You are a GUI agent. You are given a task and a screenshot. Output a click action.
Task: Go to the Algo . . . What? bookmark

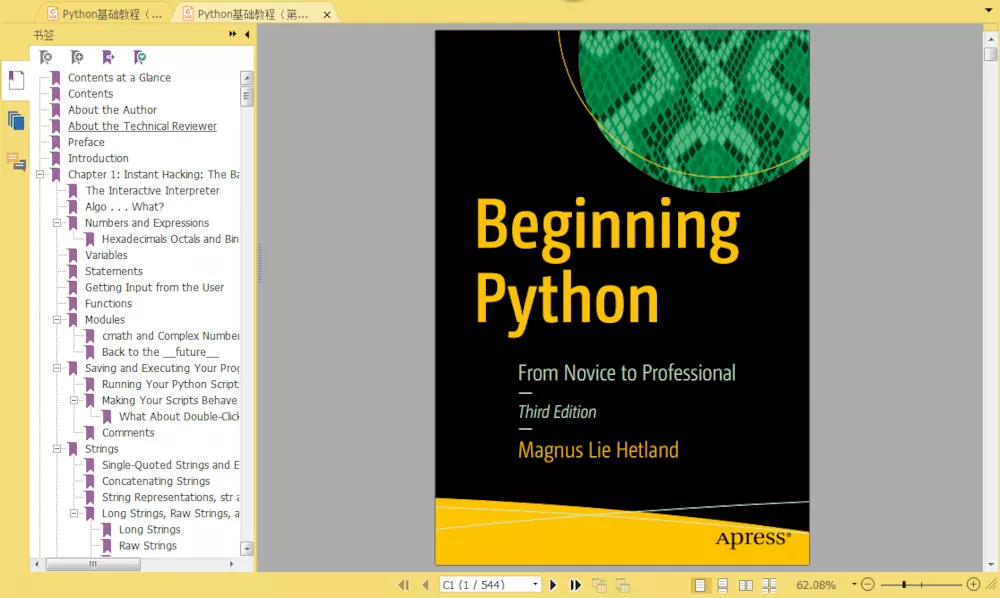click(x=124, y=207)
